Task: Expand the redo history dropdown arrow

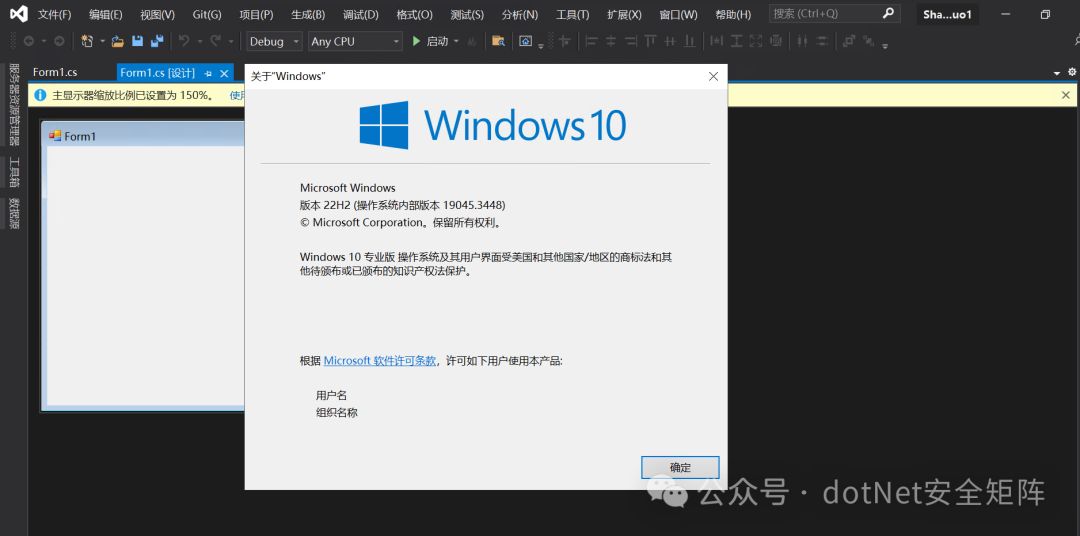Action: (x=231, y=41)
